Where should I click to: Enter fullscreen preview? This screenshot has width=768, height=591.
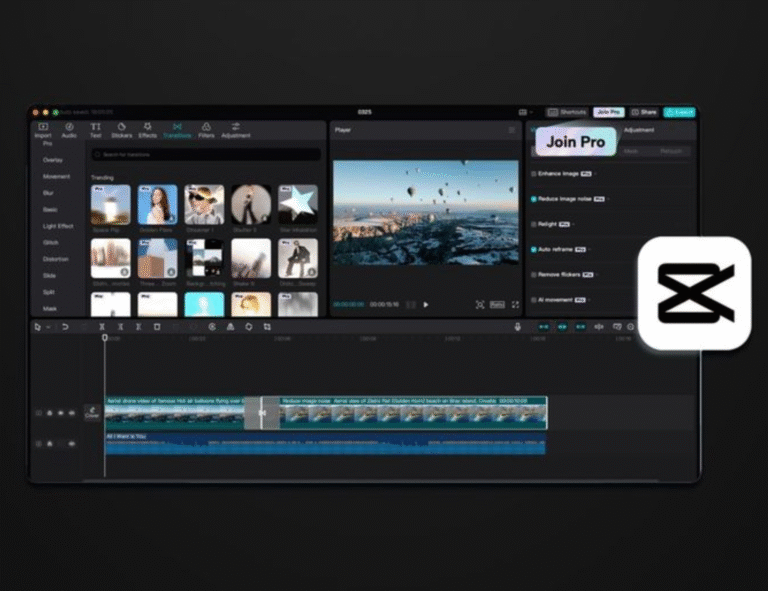tap(515, 305)
